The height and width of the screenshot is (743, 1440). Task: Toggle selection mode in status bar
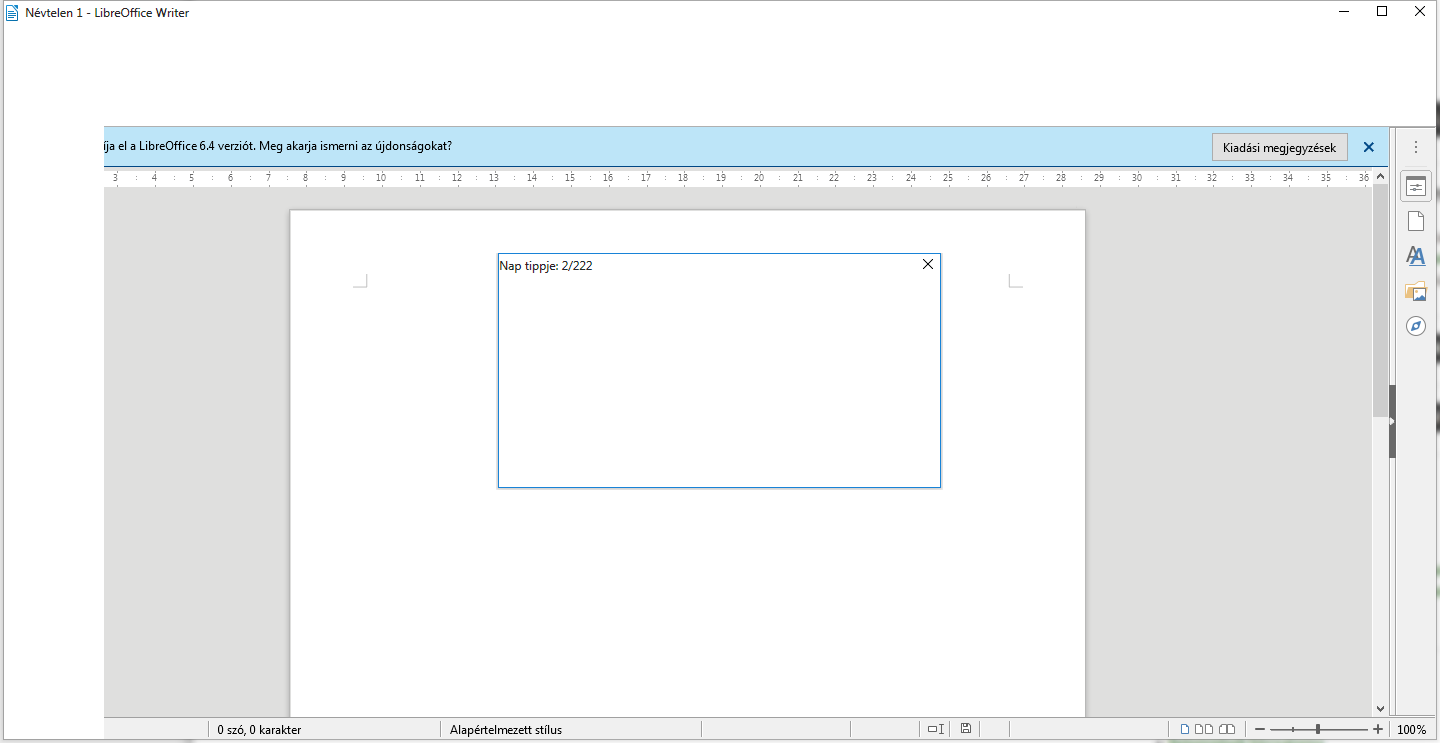[x=935, y=729]
